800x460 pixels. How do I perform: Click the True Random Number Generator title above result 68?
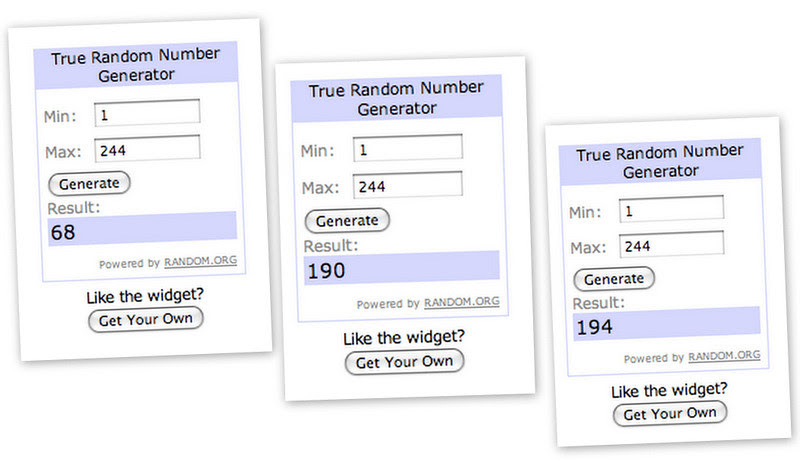tap(136, 65)
